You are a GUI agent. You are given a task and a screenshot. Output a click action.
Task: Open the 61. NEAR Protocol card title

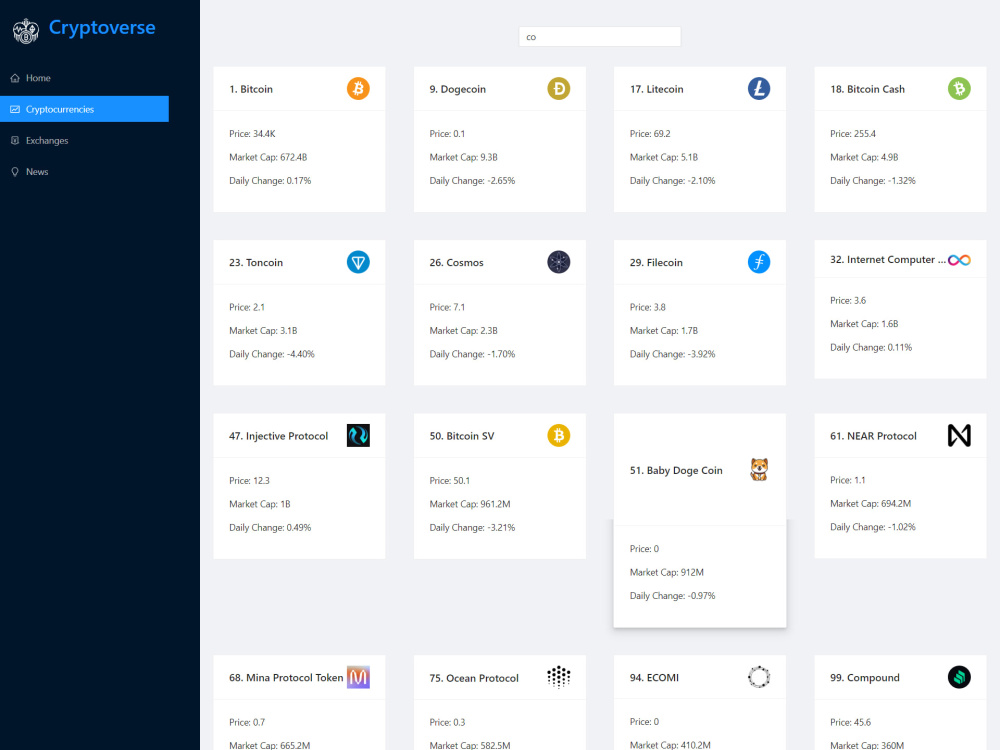coord(873,436)
